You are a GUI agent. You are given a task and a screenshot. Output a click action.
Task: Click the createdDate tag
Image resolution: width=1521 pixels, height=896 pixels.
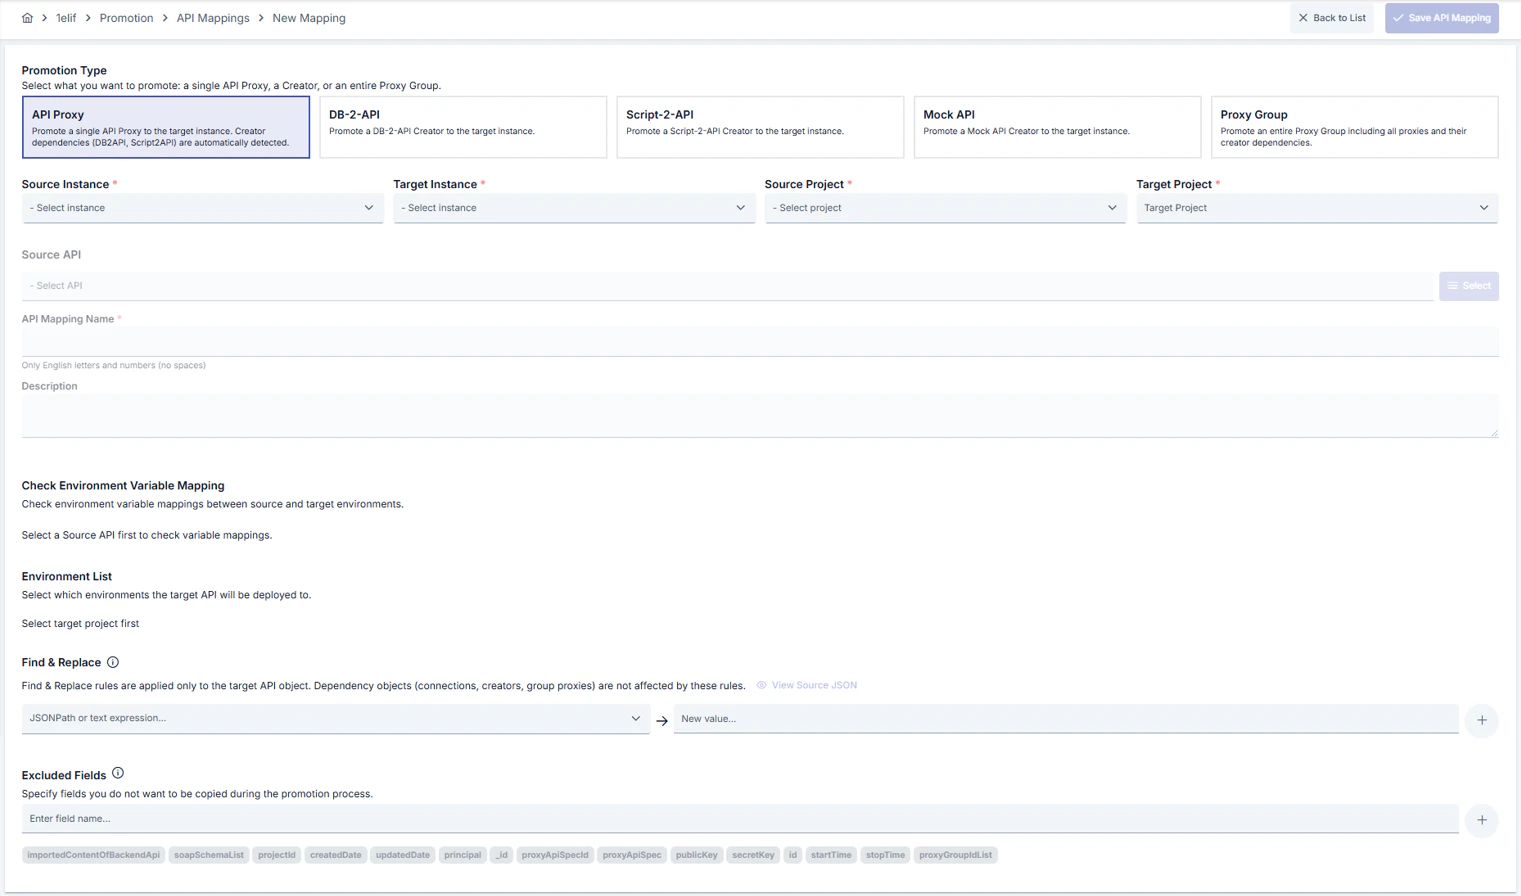pos(336,855)
